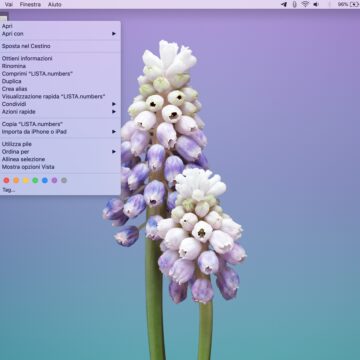This screenshot has width=360, height=360.
Task: Expand the Apri con submenu
Action: point(60,34)
